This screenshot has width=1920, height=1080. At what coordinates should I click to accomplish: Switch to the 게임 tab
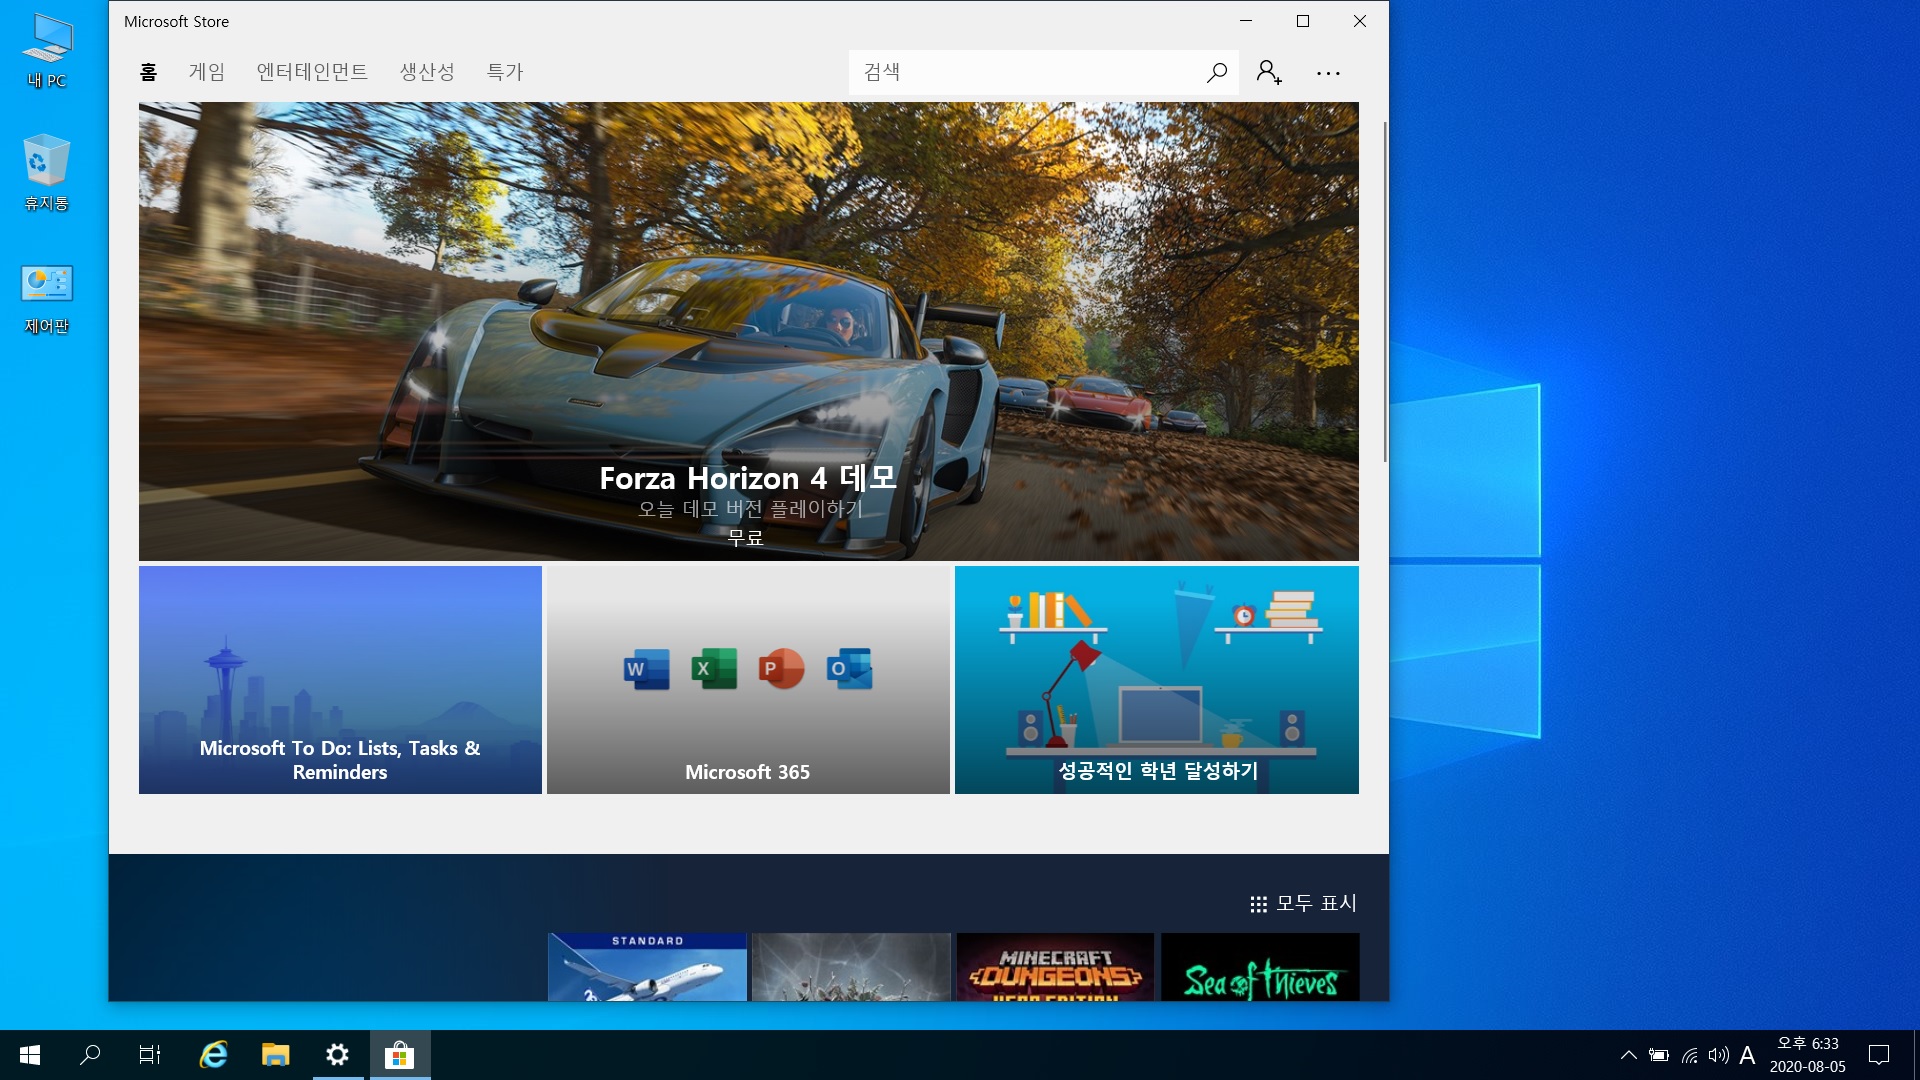(207, 72)
